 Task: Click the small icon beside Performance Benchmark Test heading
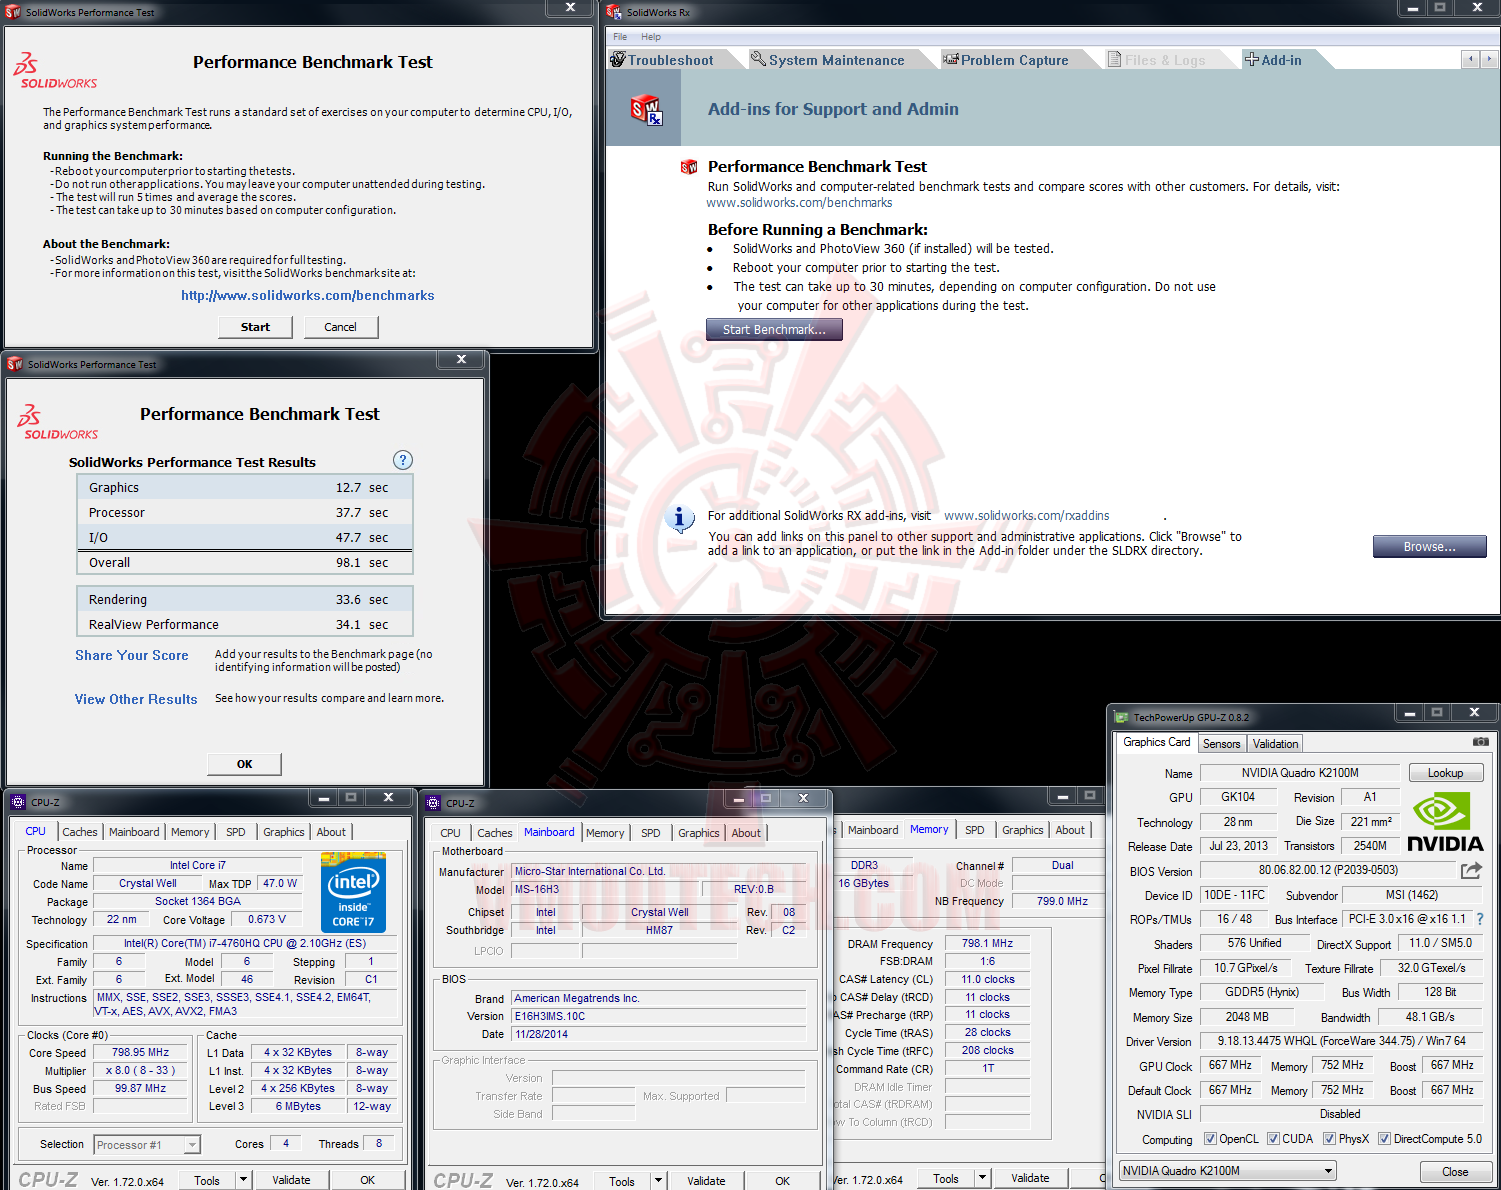[x=689, y=167]
